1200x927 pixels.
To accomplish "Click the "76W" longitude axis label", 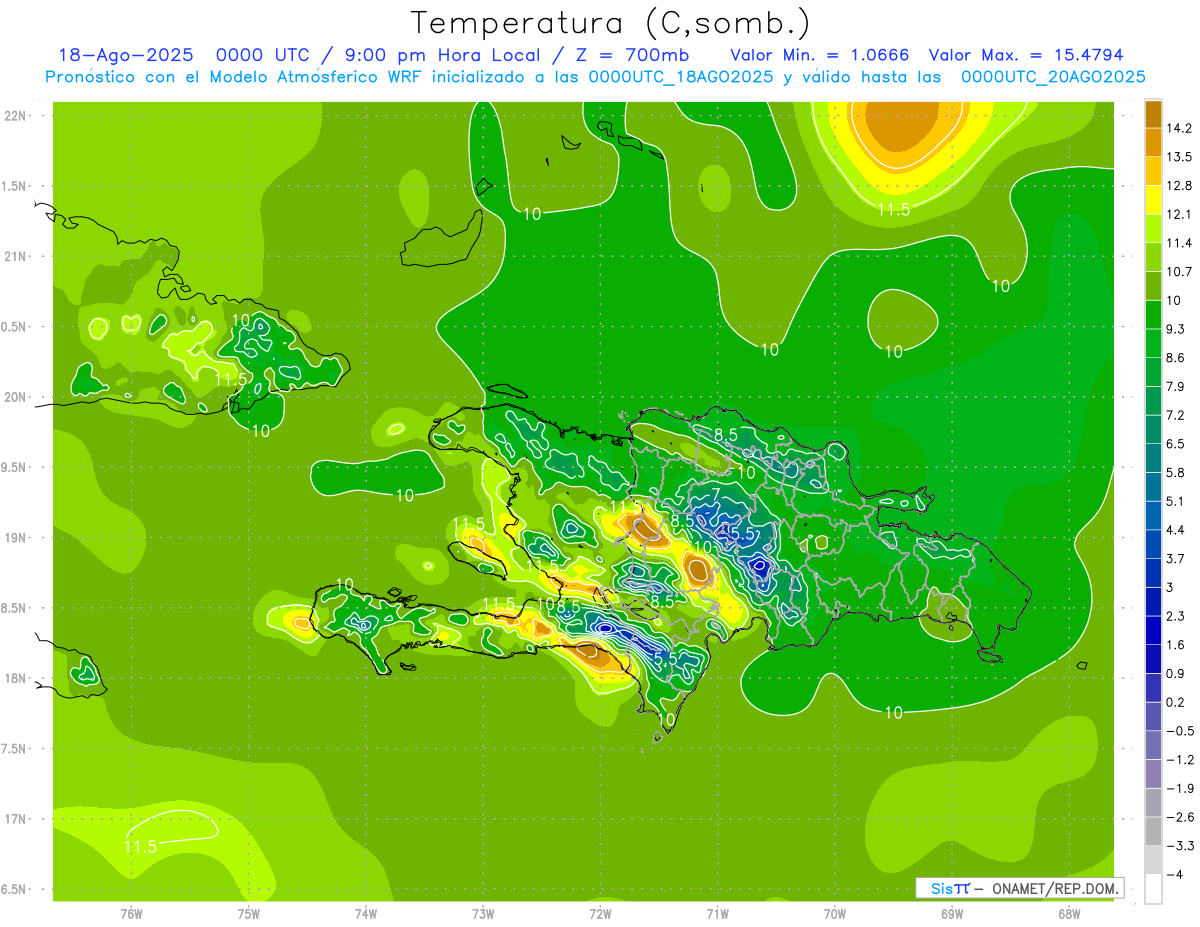I will point(131,914).
